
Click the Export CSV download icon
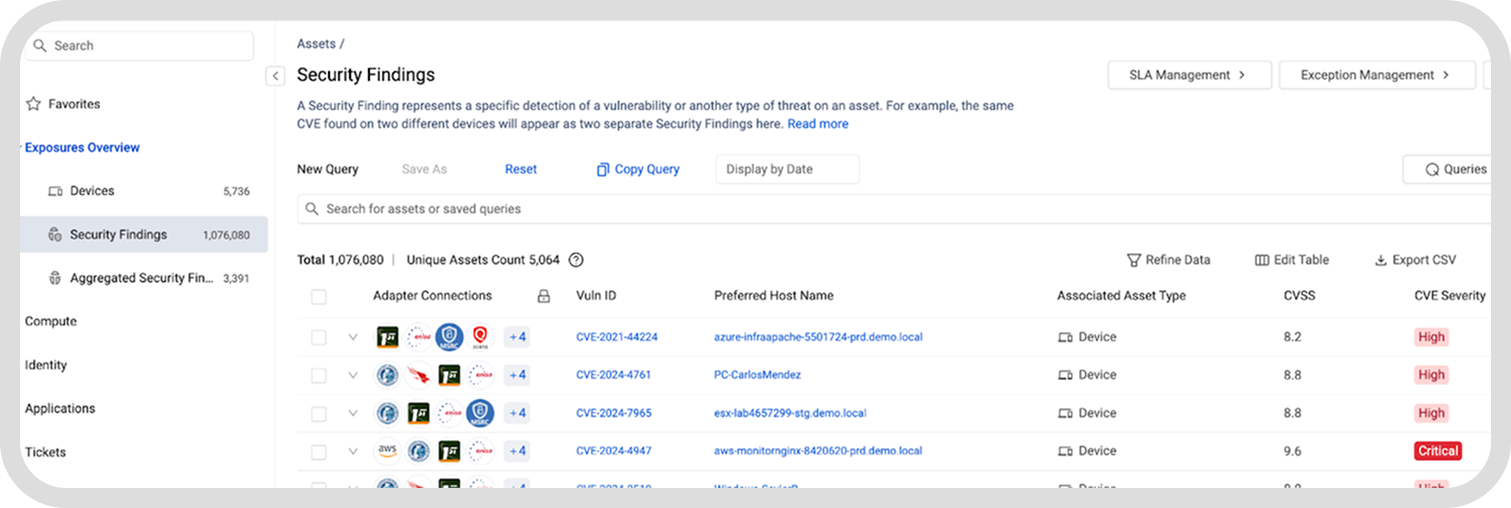coord(1381,260)
